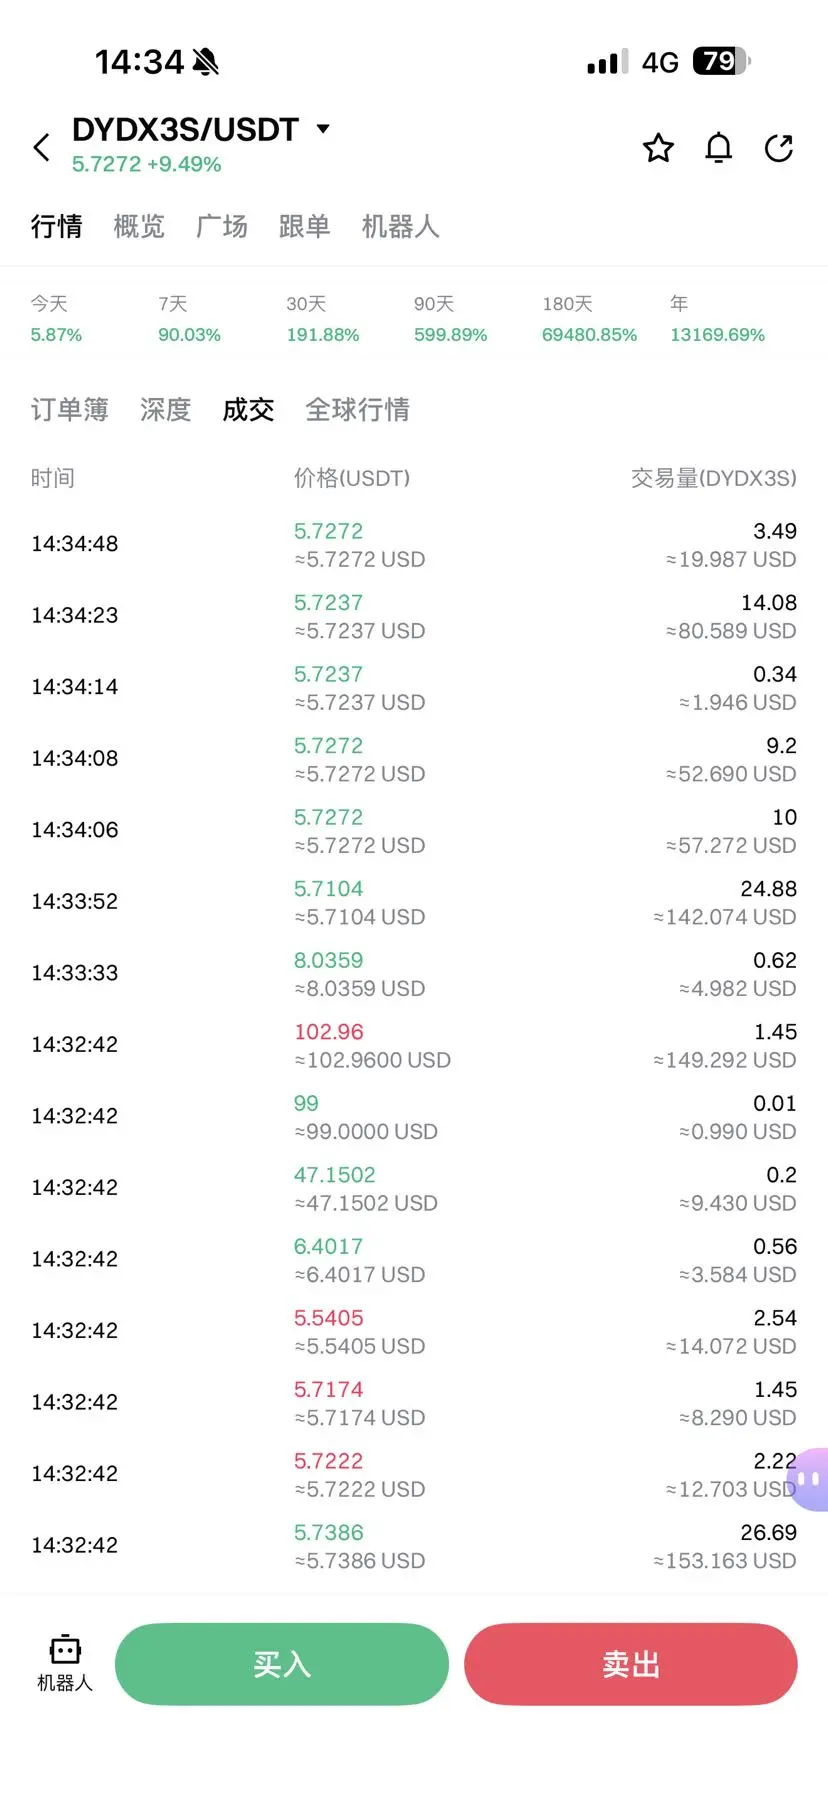Select the 订单簿 tab

click(69, 410)
